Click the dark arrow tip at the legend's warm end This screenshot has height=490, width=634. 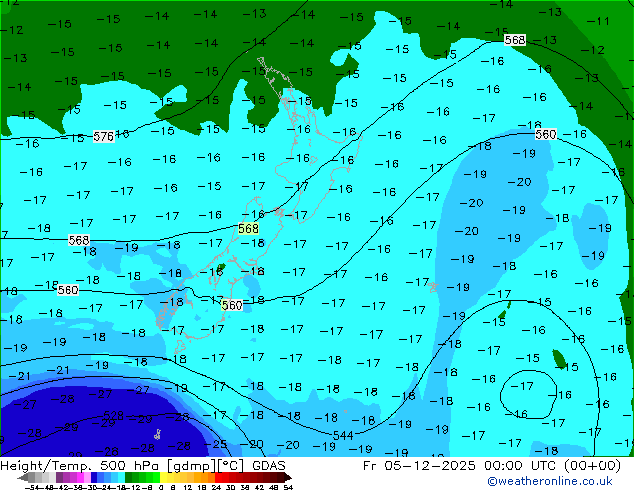tap(287, 478)
